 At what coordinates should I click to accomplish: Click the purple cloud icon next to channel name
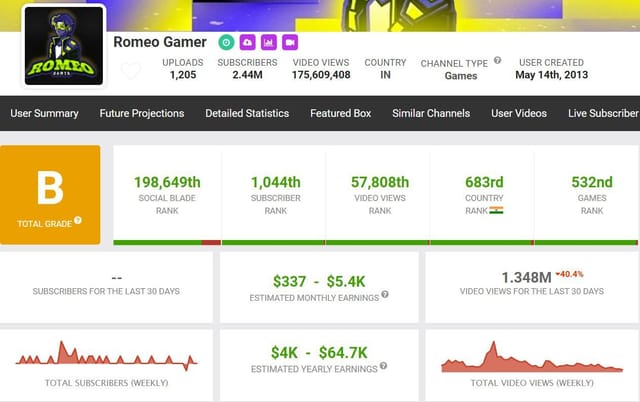tap(248, 42)
